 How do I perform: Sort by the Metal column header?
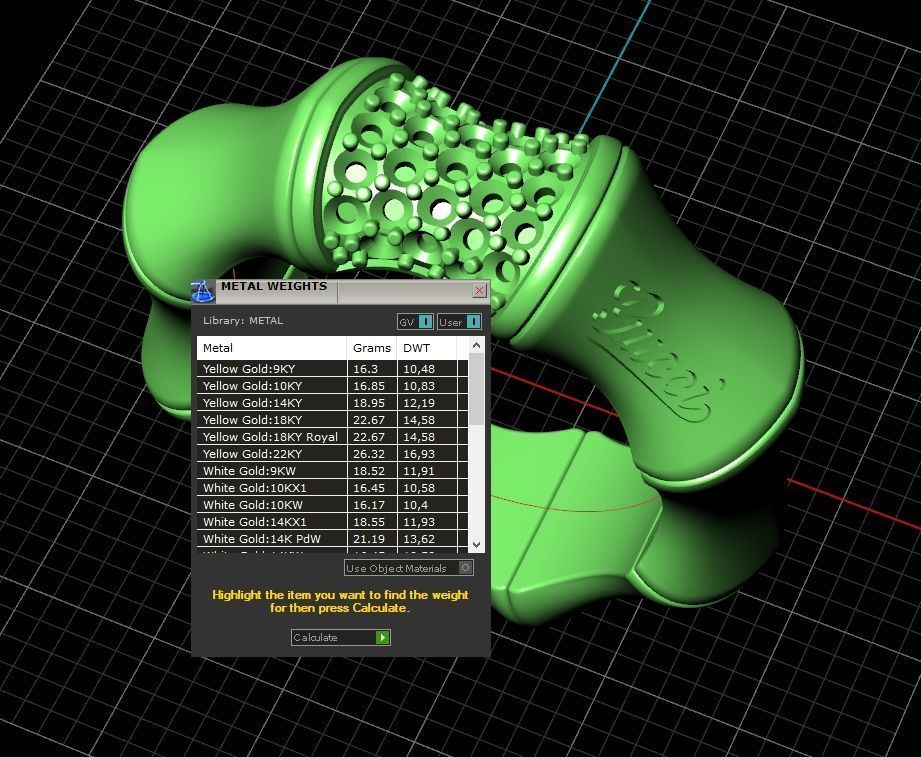point(271,348)
